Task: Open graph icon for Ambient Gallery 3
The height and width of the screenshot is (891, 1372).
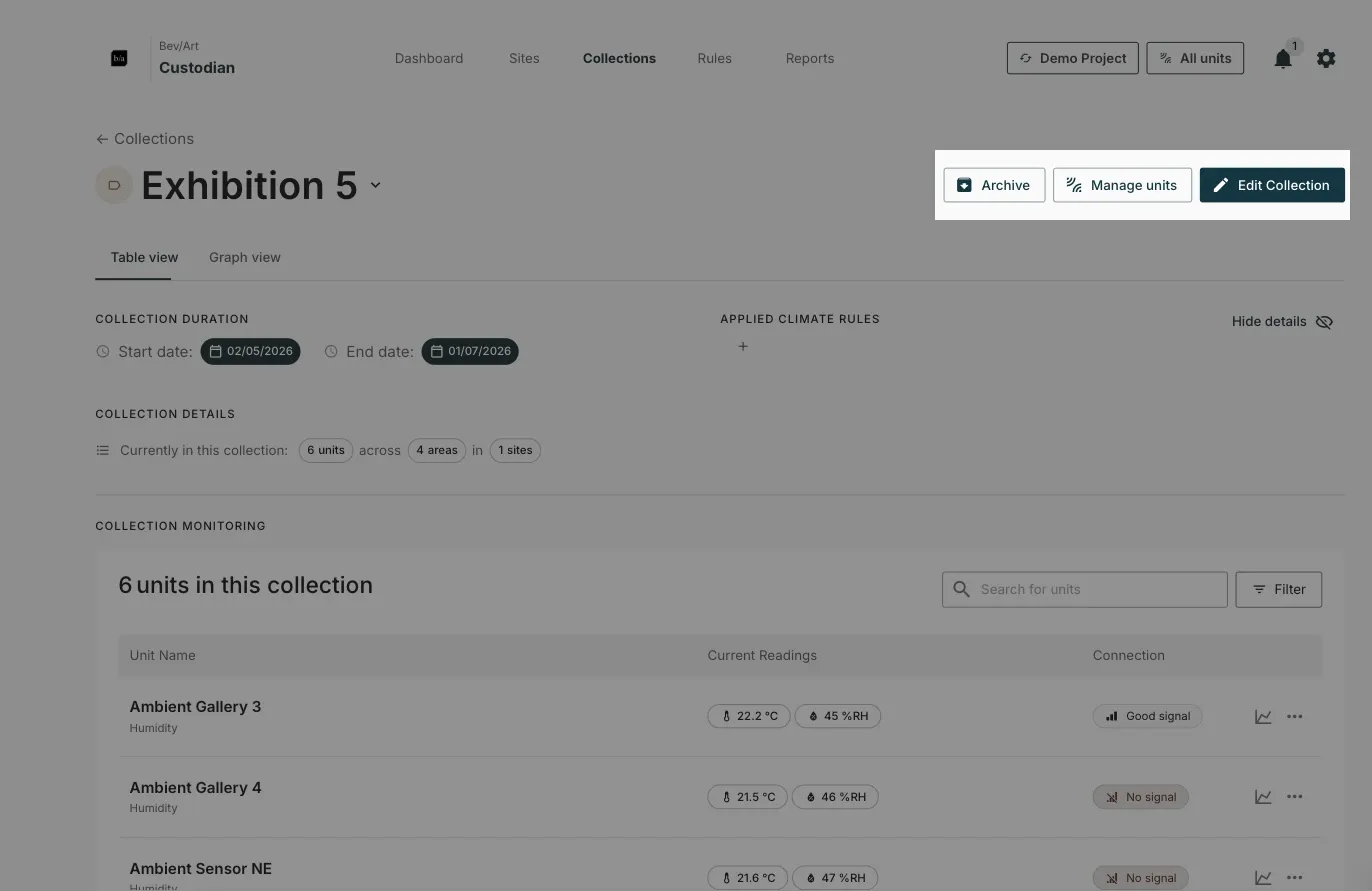Action: (x=1263, y=716)
